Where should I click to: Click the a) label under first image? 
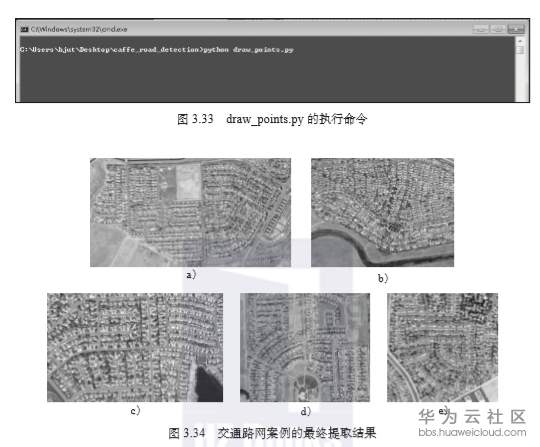point(191,274)
